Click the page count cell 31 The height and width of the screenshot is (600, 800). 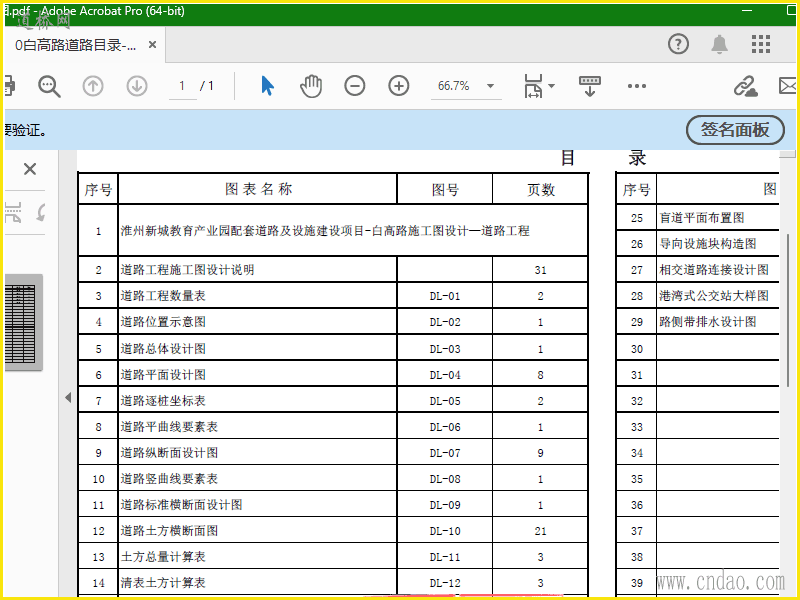point(540,270)
